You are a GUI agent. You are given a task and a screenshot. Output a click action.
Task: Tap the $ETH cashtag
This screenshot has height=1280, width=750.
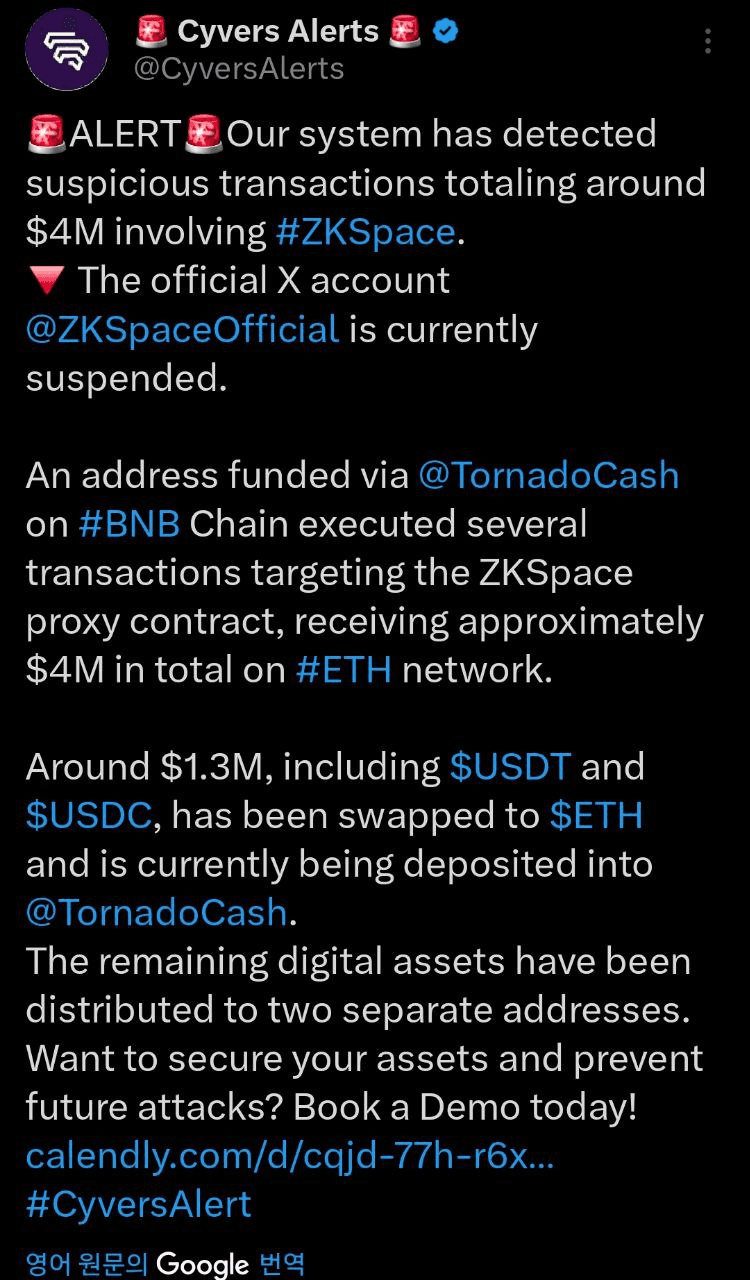click(596, 816)
